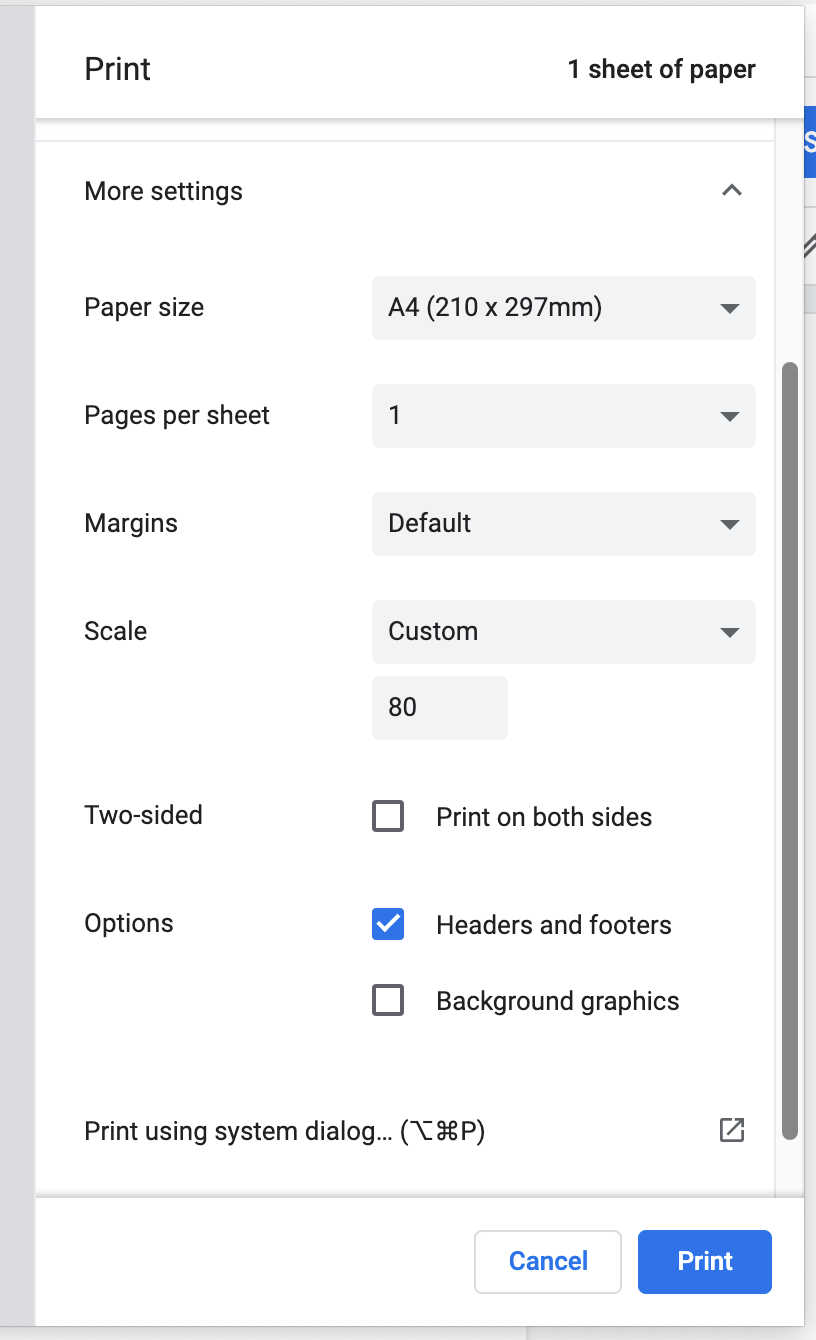This screenshot has height=1340, width=816.
Task: Open the Margins selector set to Default
Action: tap(563, 524)
